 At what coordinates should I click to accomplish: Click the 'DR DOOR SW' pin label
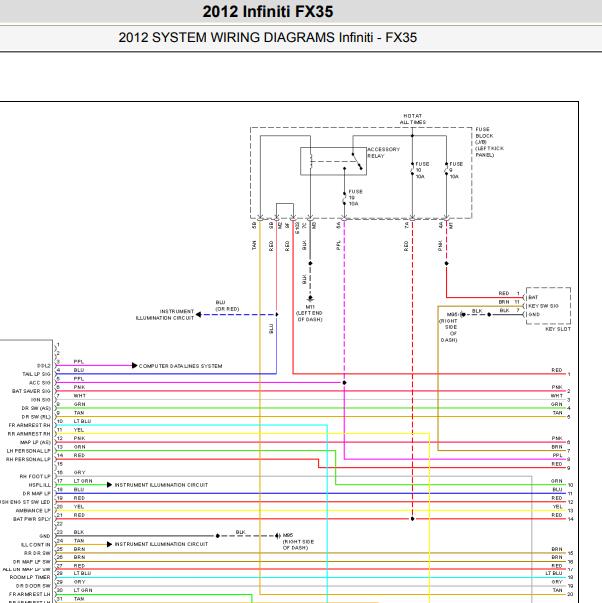click(33, 586)
